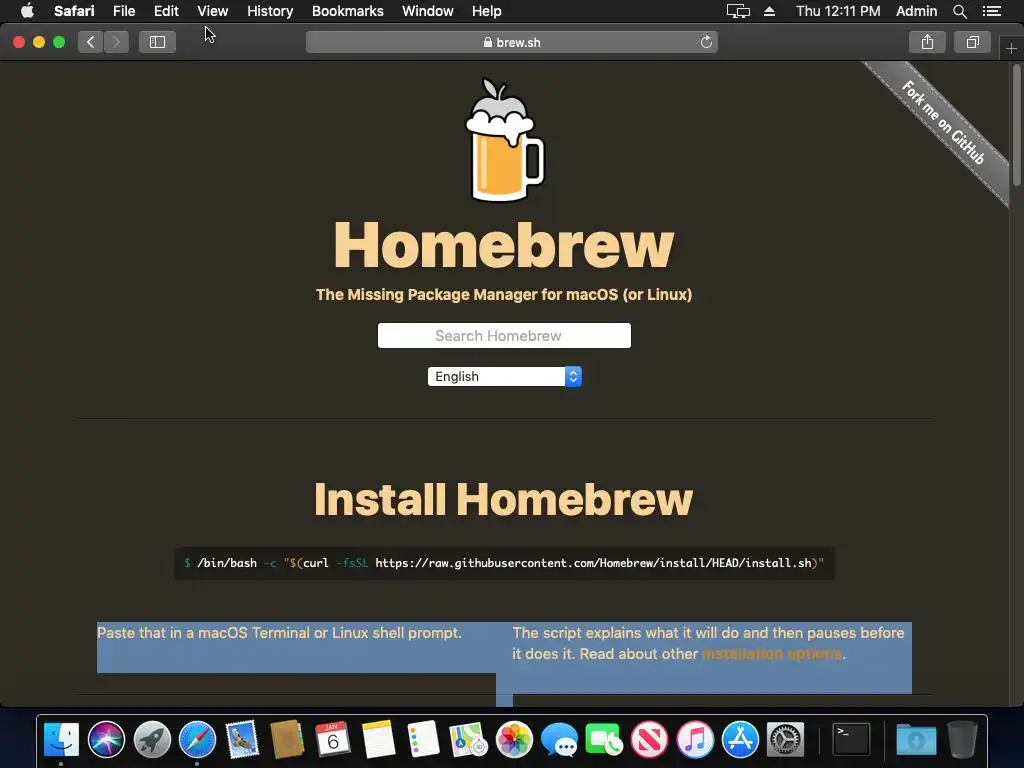This screenshot has width=1024, height=768.
Task: Go forward with Safari forward arrow
Action: pyautogui.click(x=116, y=42)
